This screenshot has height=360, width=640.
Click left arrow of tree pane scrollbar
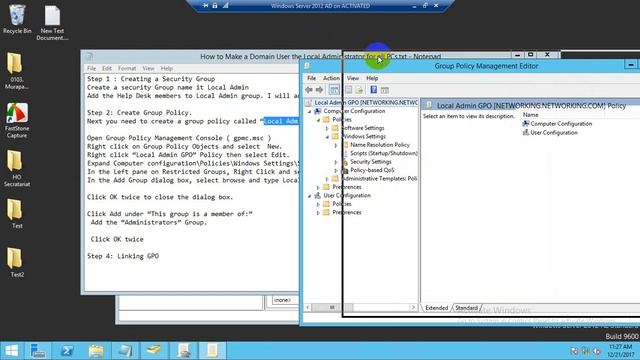(x=308, y=307)
